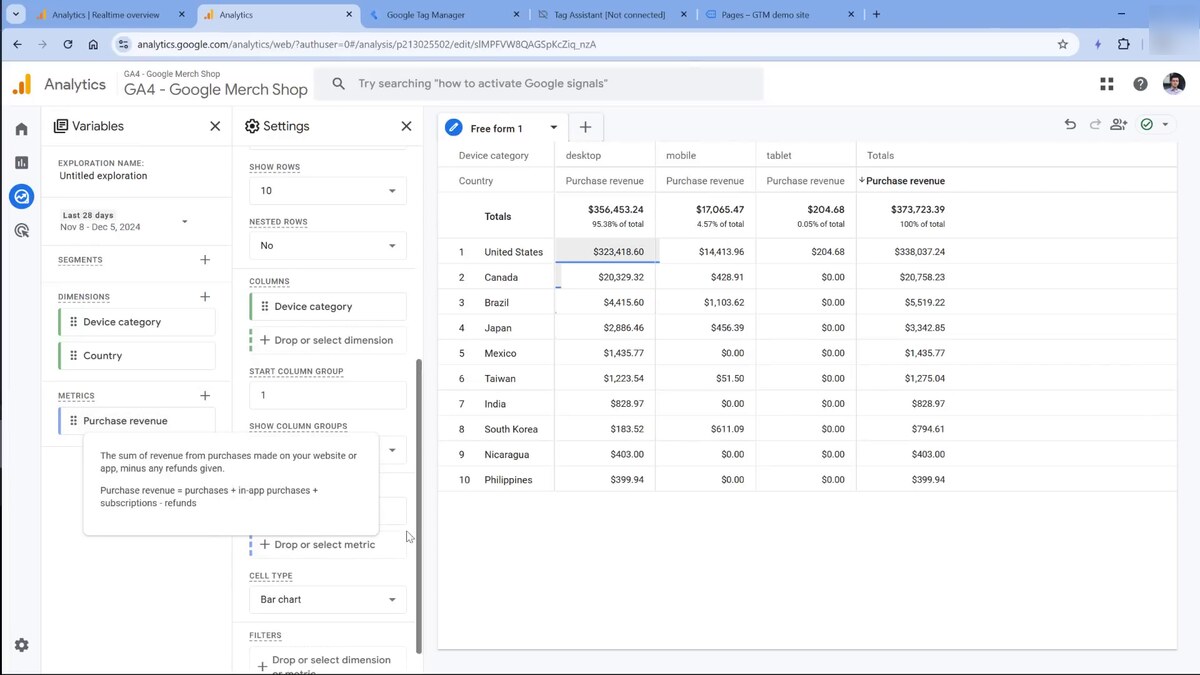Image resolution: width=1200 pixels, height=675 pixels.
Task: Open Google apps grid icon
Action: click(1107, 84)
